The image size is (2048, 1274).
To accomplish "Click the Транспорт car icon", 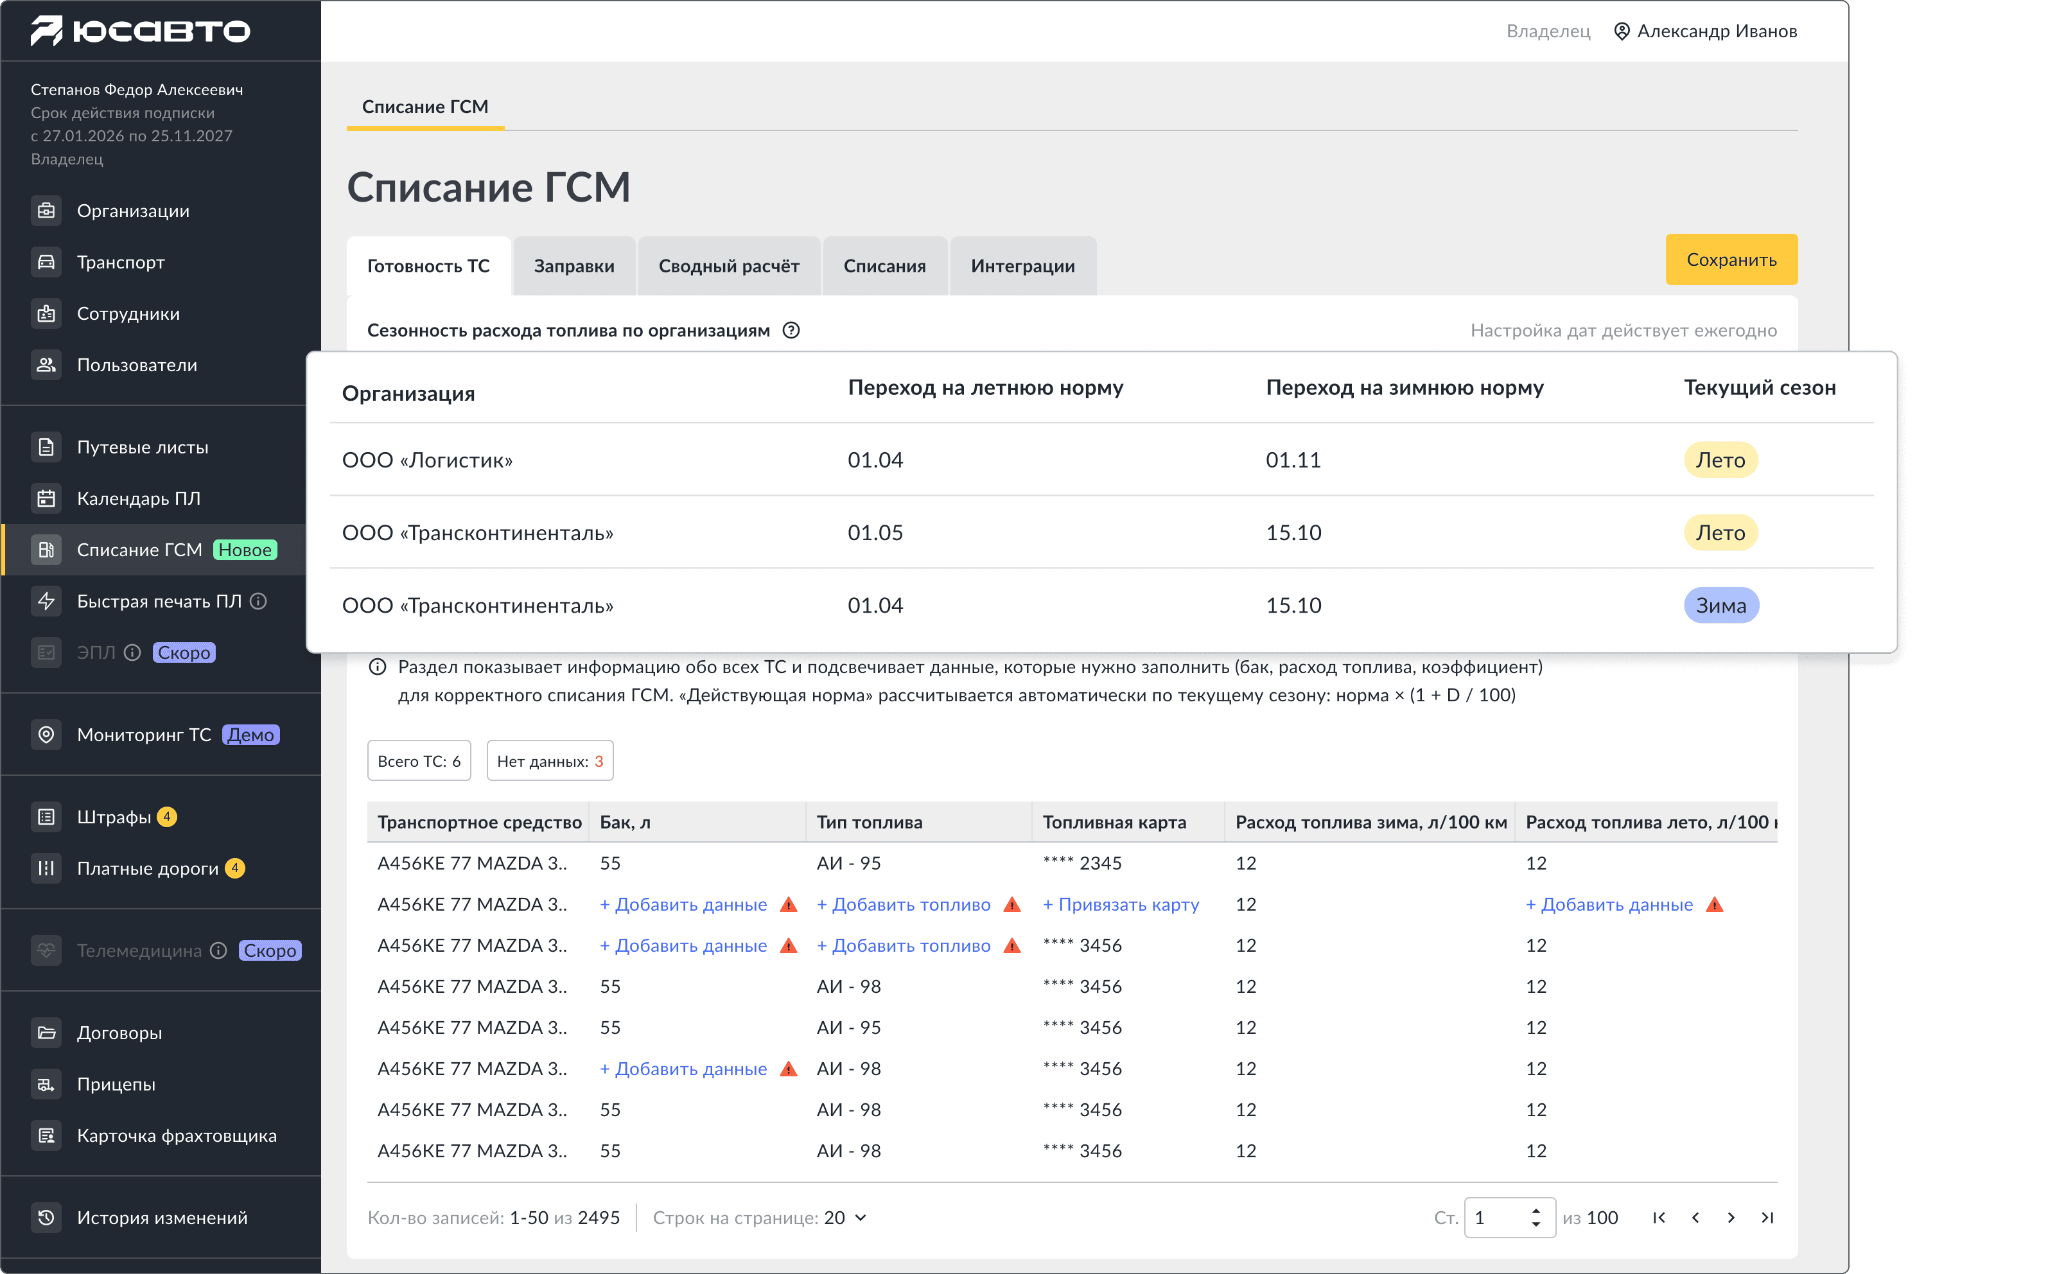I will pos(46,262).
